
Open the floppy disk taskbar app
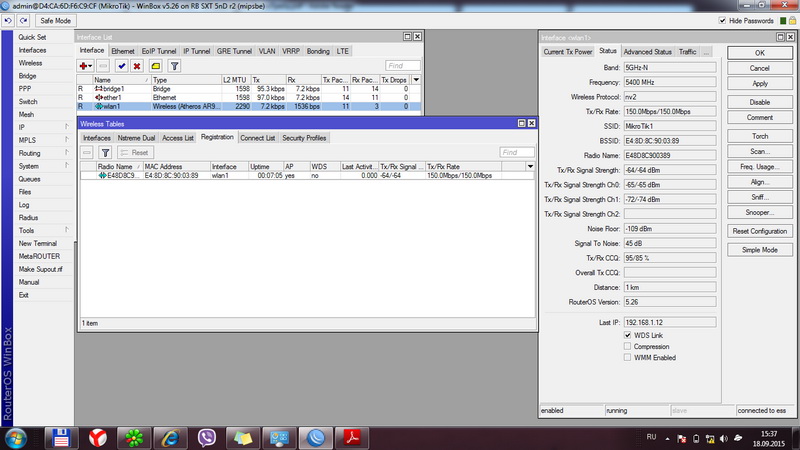[61, 438]
